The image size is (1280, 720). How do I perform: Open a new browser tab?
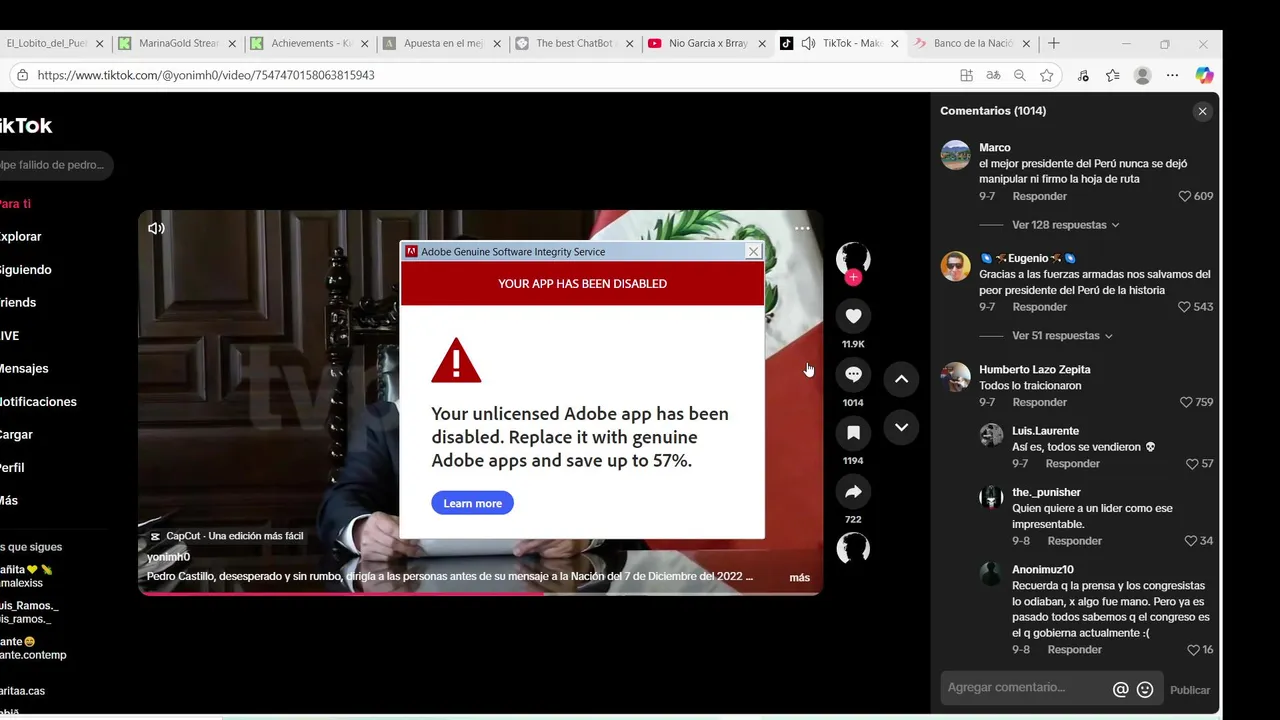coord(1053,43)
